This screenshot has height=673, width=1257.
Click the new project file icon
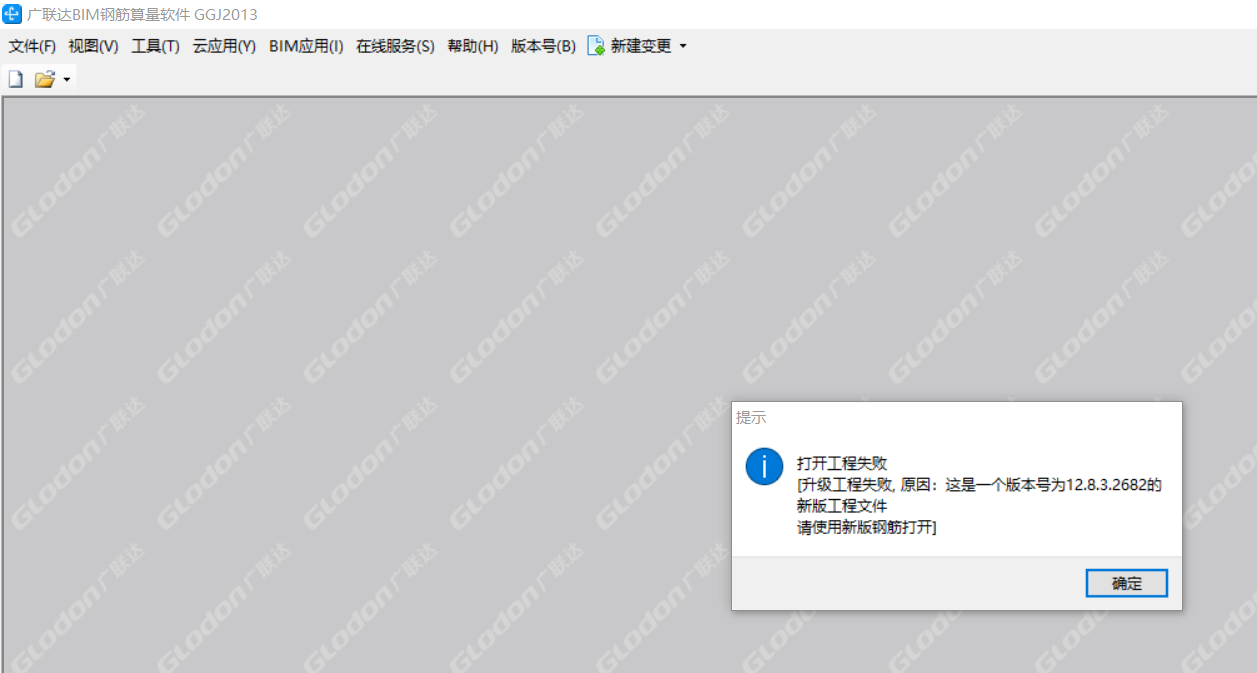pyautogui.click(x=15, y=79)
